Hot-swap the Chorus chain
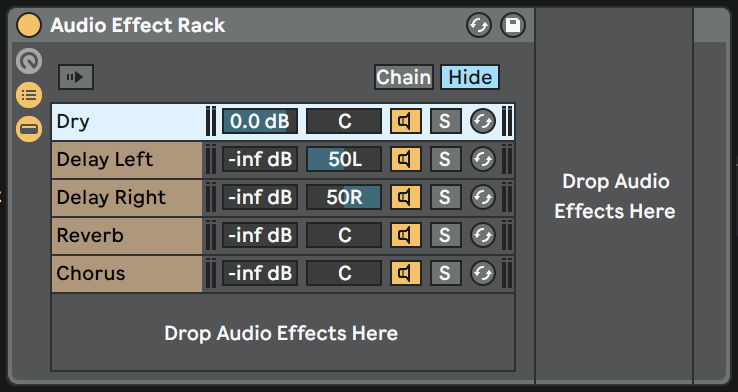 coord(483,273)
